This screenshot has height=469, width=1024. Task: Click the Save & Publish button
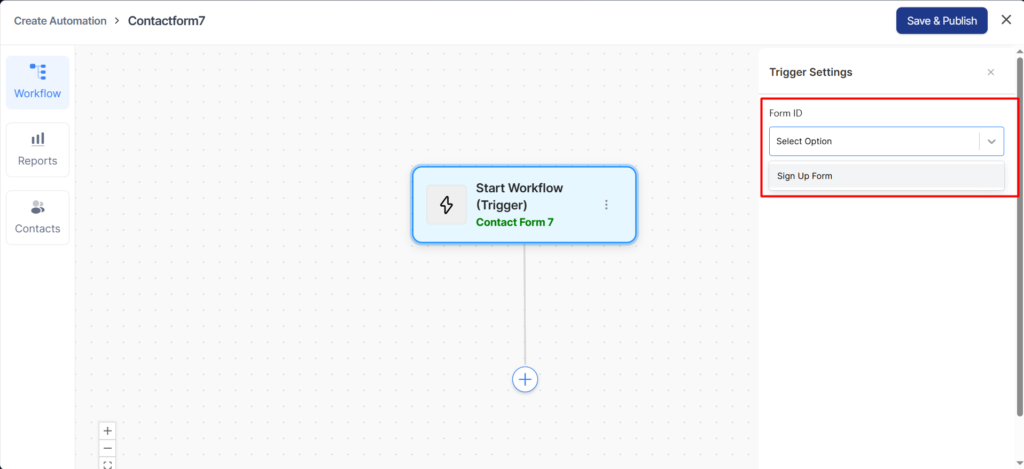(941, 21)
